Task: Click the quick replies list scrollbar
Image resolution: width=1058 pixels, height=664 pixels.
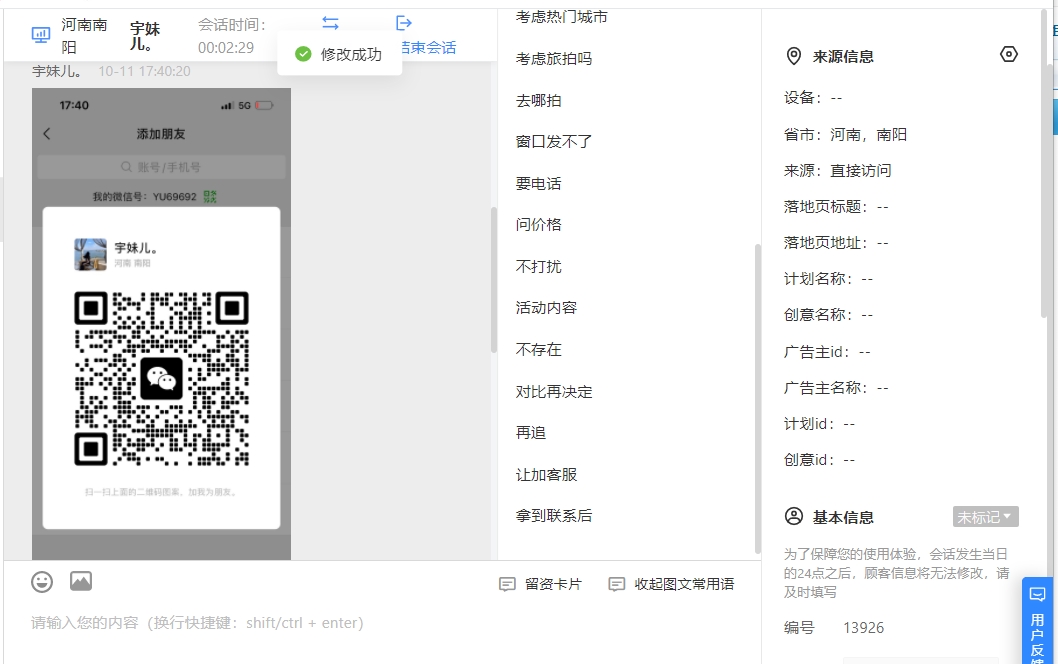Action: (758, 398)
